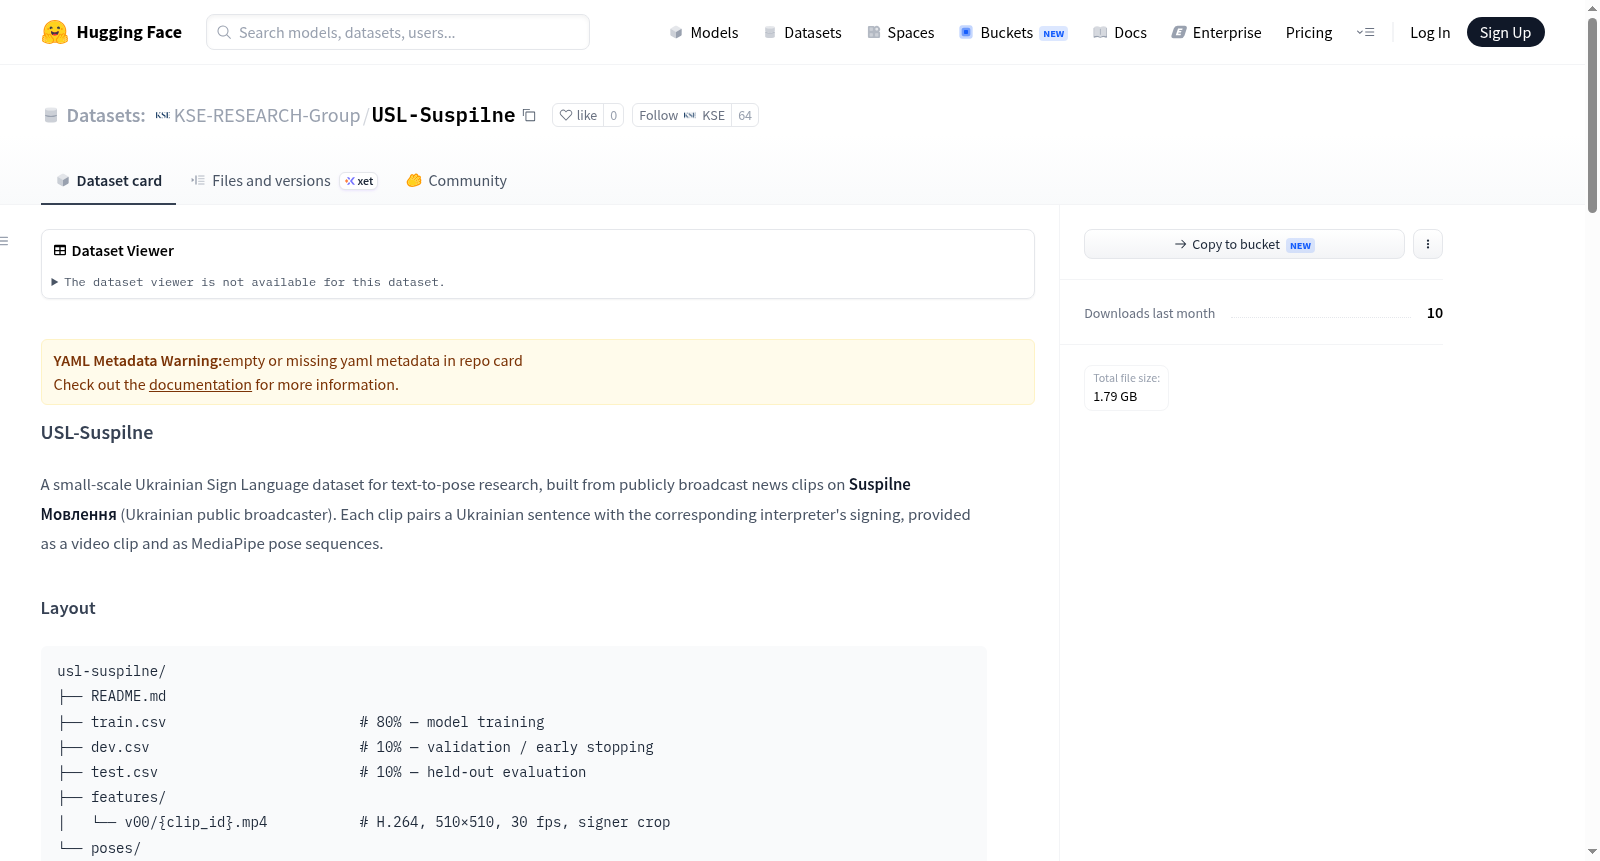Screen dimensions: 1600x861
Task: Open the Datasets page in navigation
Action: tap(802, 32)
